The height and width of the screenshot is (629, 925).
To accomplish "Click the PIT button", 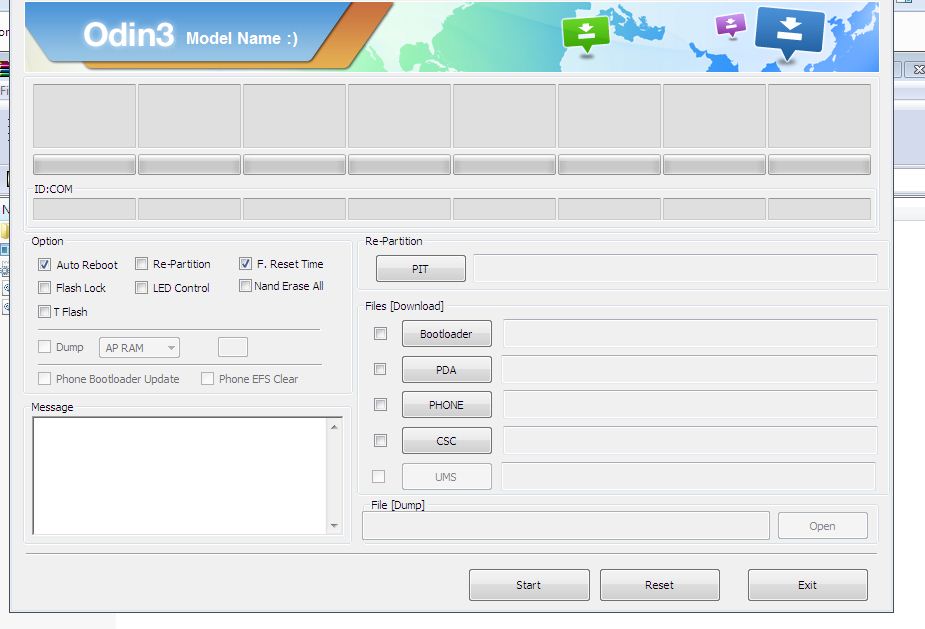I will tap(421, 268).
